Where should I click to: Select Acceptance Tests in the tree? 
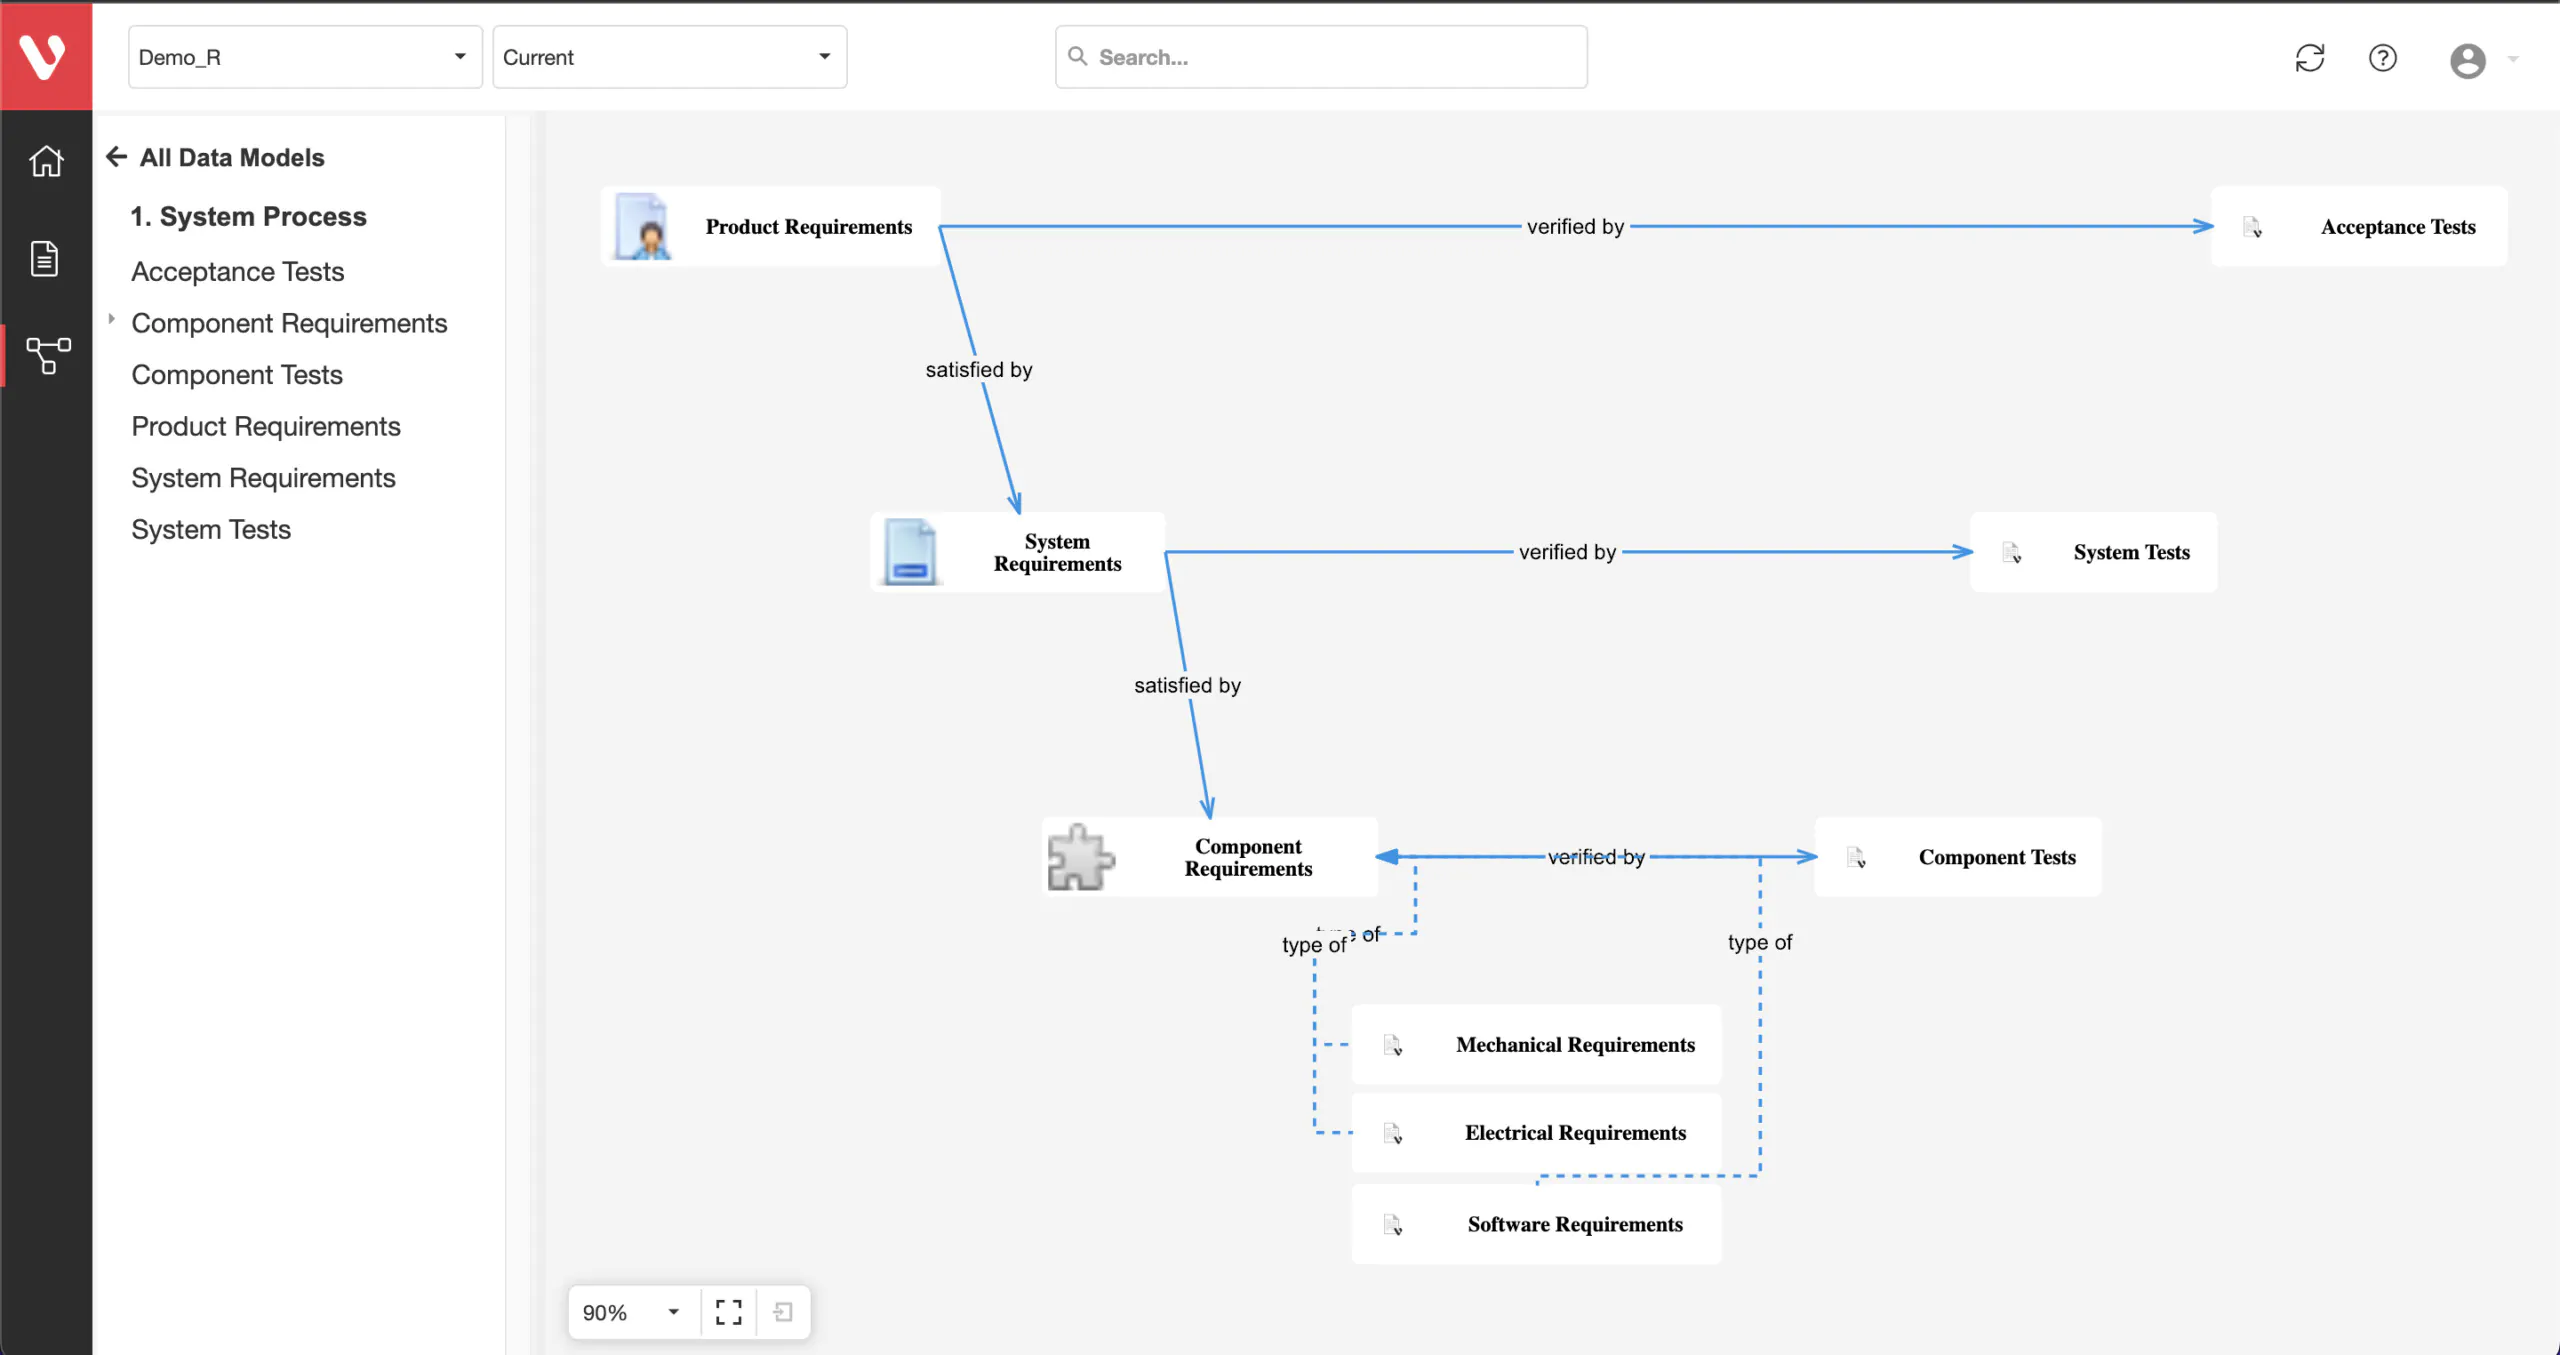click(238, 271)
